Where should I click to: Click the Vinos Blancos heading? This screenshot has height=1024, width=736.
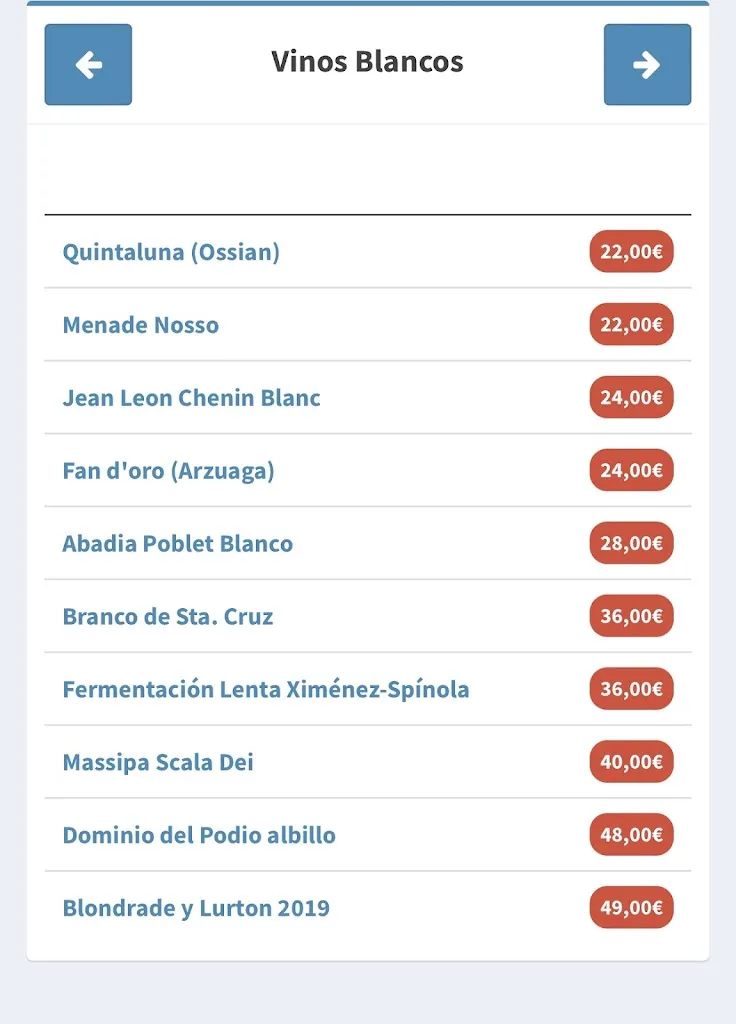[x=367, y=62]
